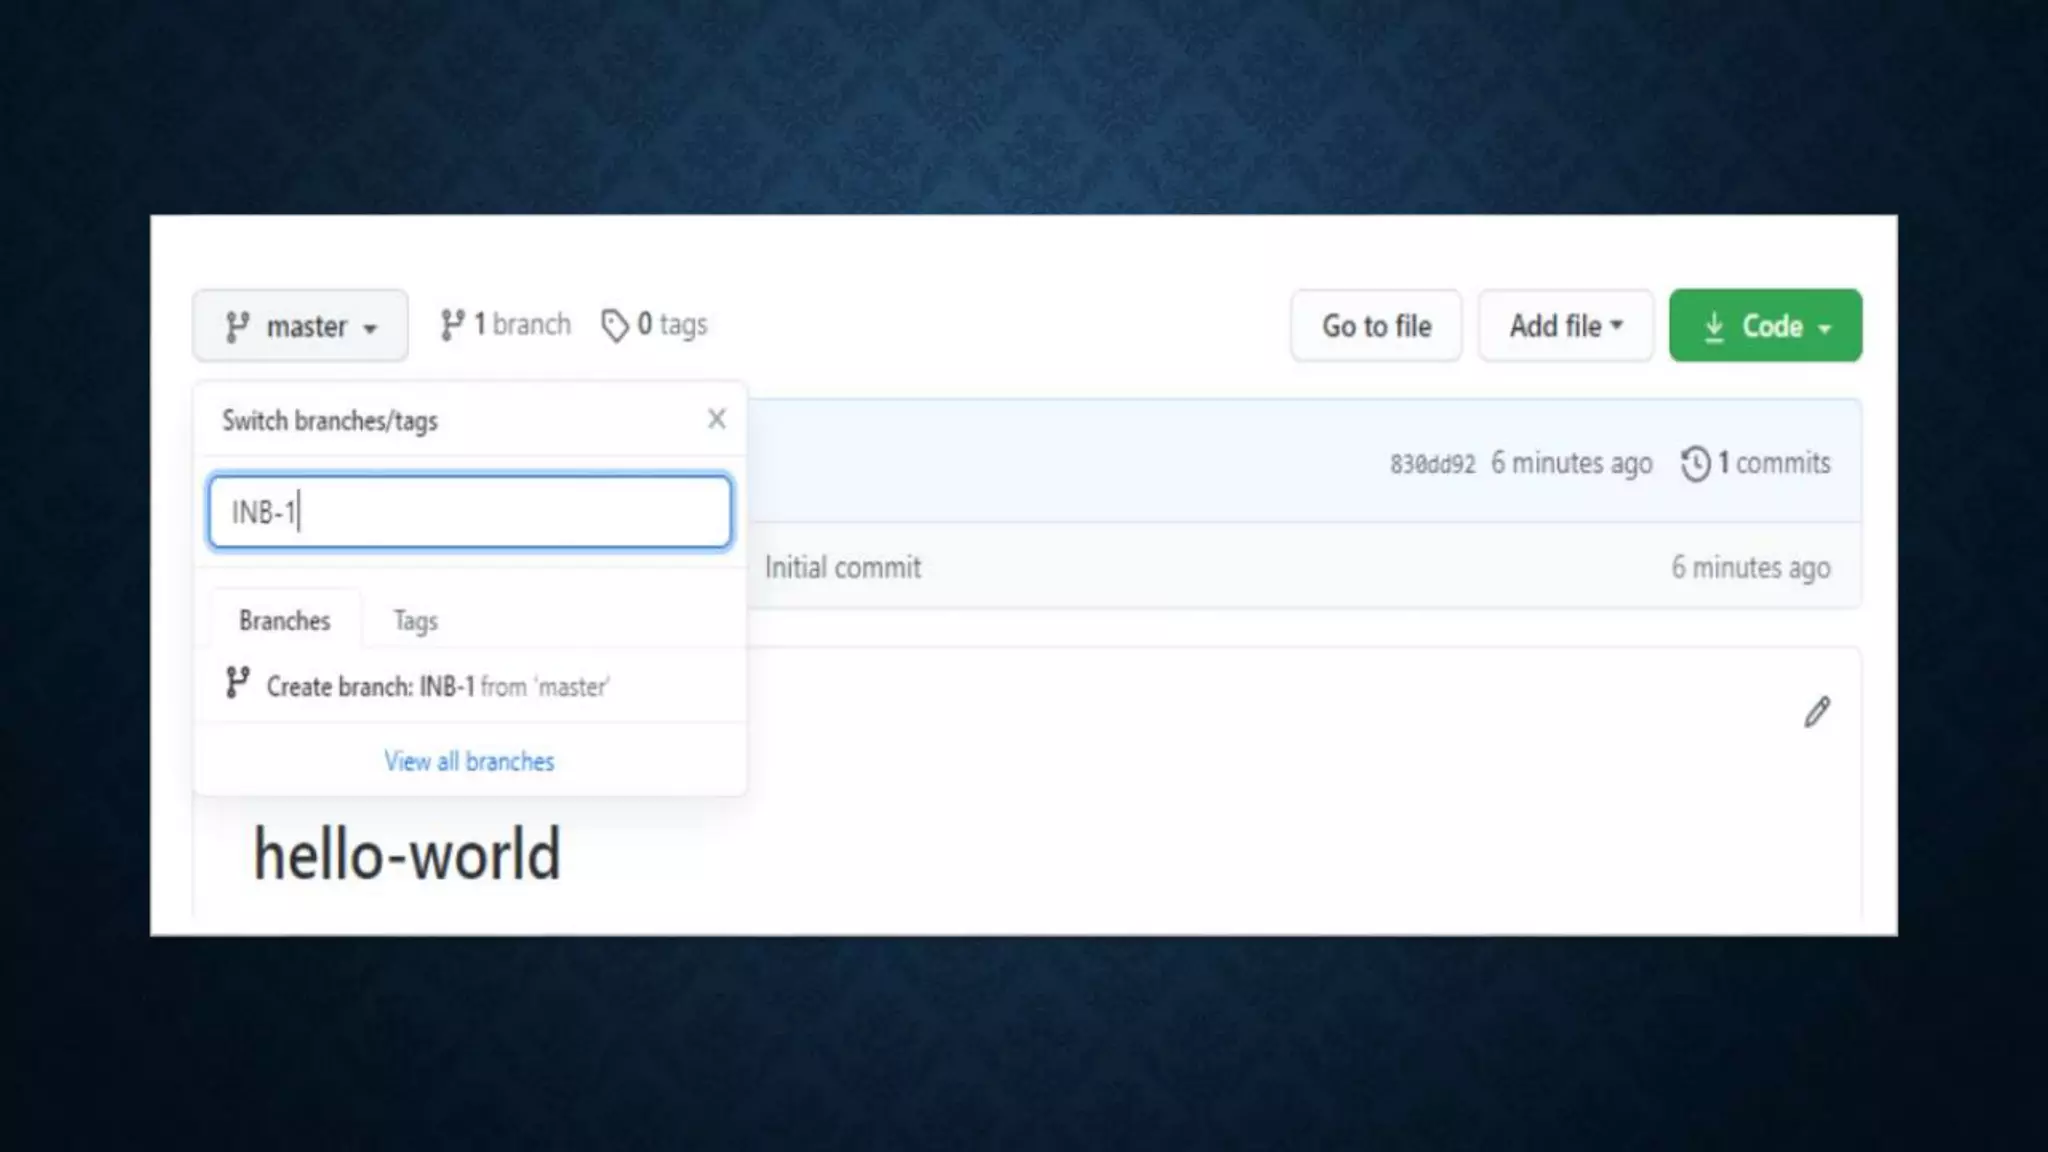Open the 1 commits link

(x=1773, y=463)
